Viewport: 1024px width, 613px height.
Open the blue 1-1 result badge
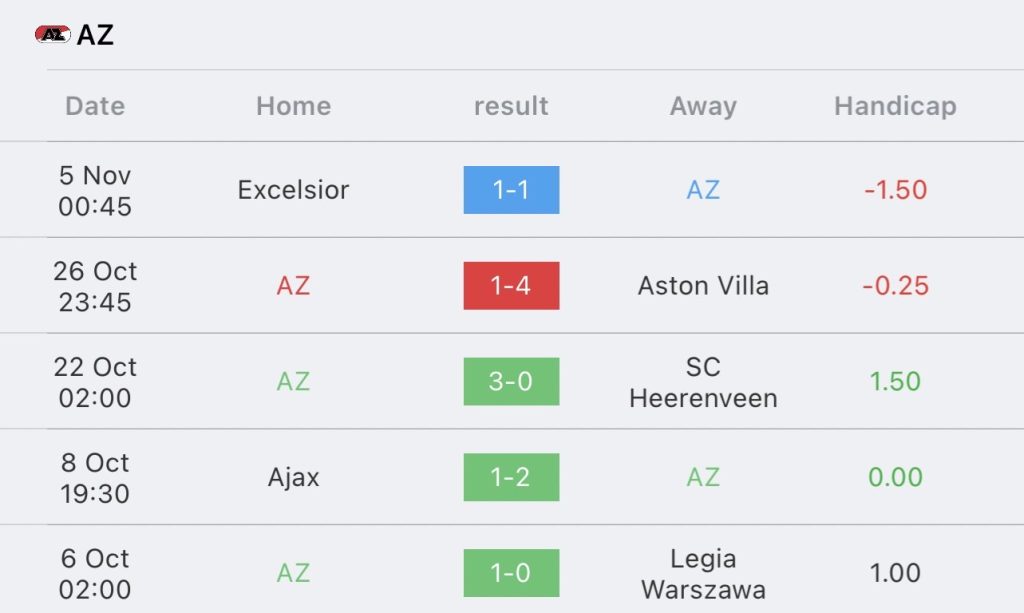[511, 190]
